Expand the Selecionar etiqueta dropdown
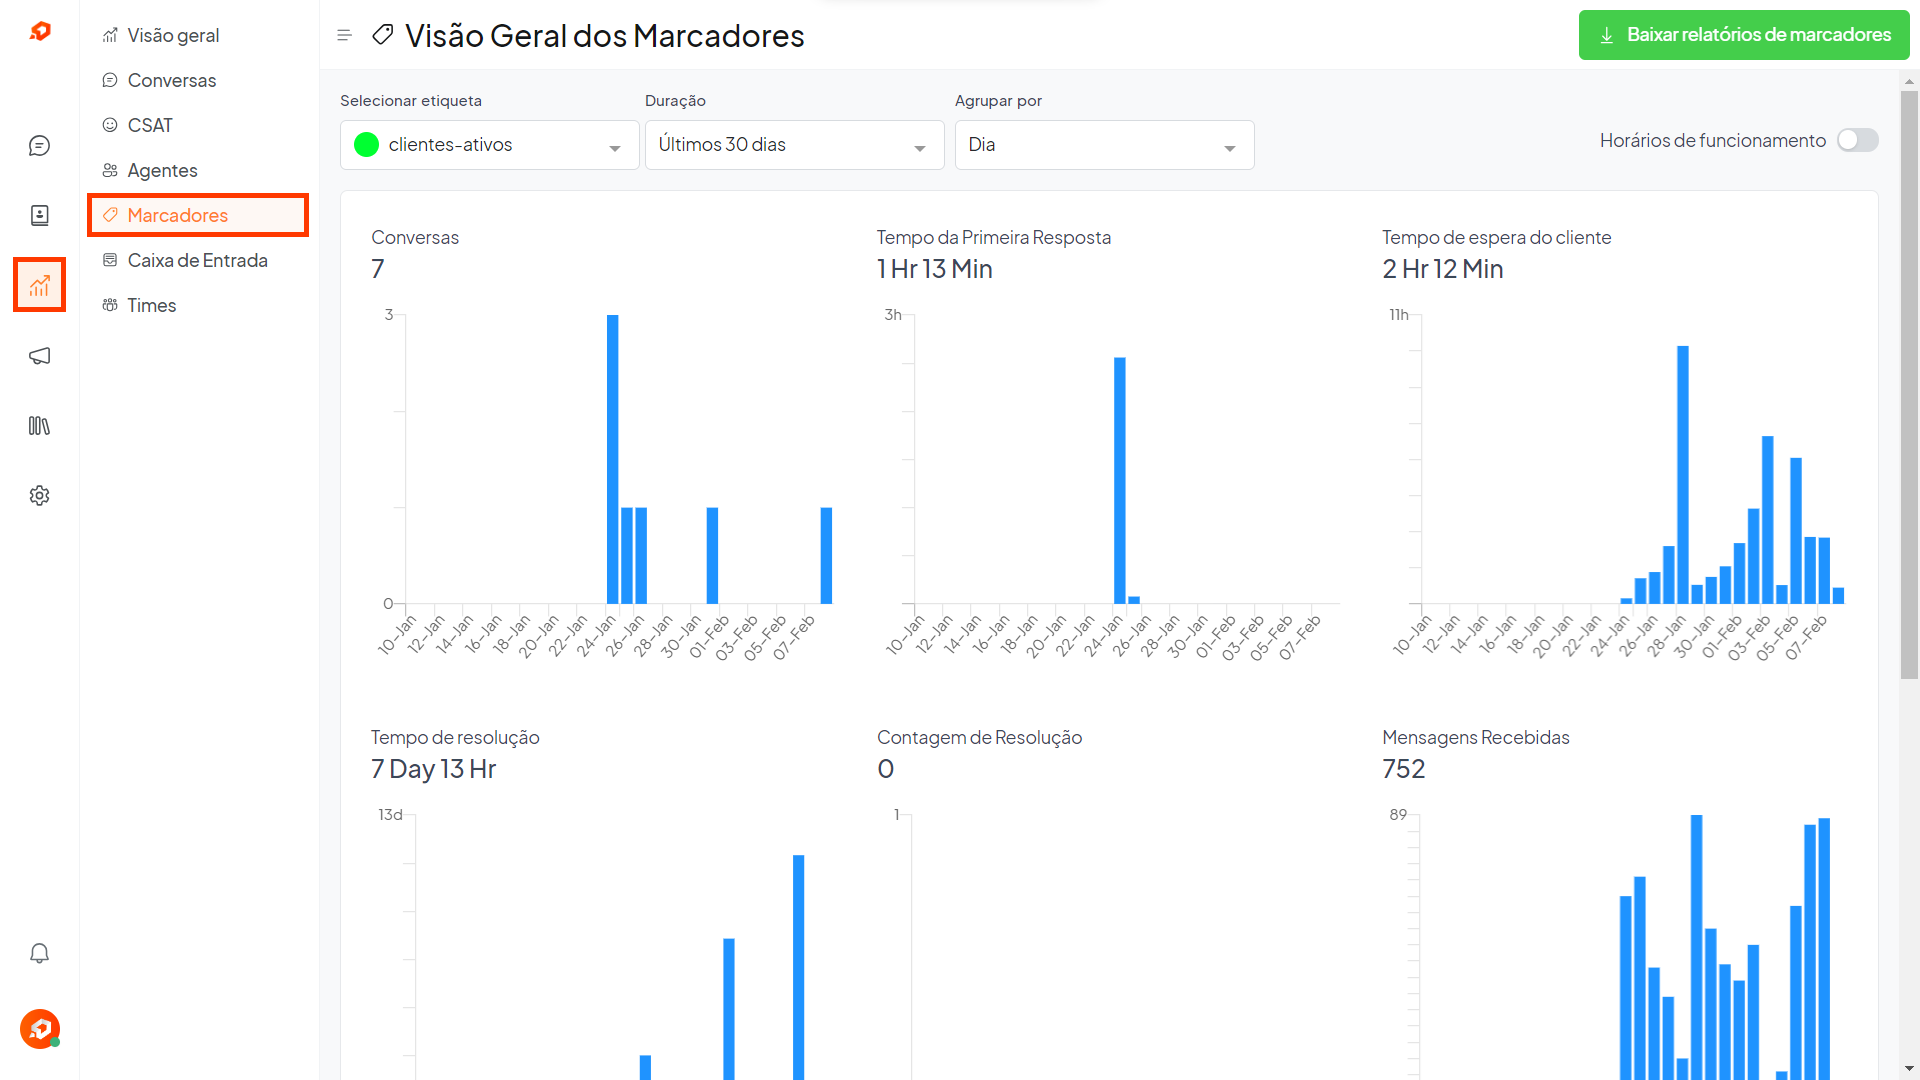Image resolution: width=1920 pixels, height=1080 pixels. click(x=490, y=145)
